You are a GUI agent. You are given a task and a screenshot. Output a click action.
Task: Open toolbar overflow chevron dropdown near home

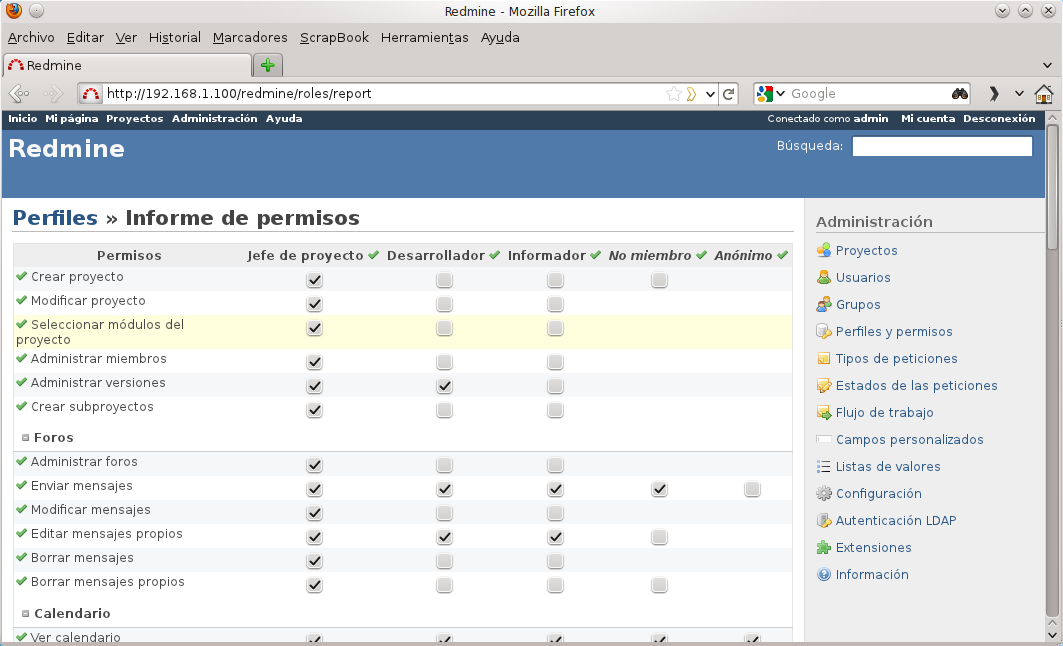(1019, 94)
